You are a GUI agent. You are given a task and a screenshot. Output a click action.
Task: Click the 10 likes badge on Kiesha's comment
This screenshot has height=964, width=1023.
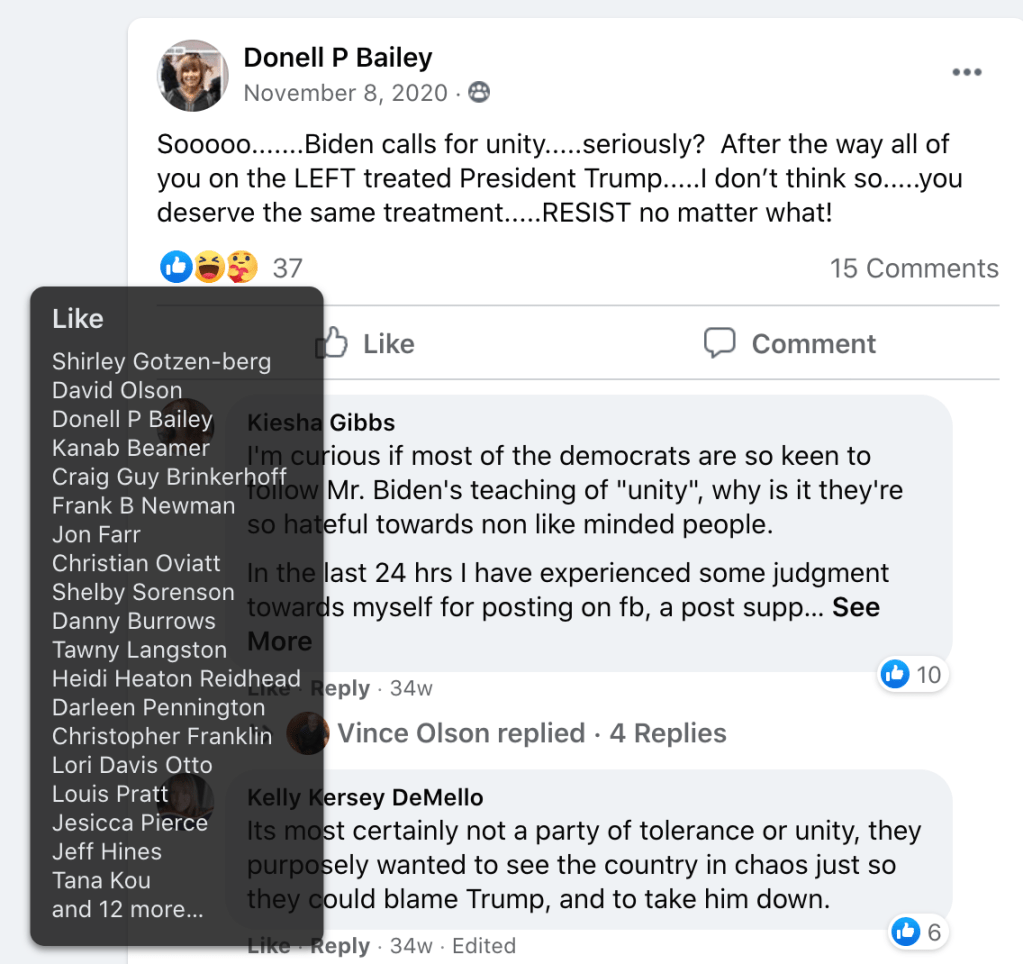click(912, 675)
